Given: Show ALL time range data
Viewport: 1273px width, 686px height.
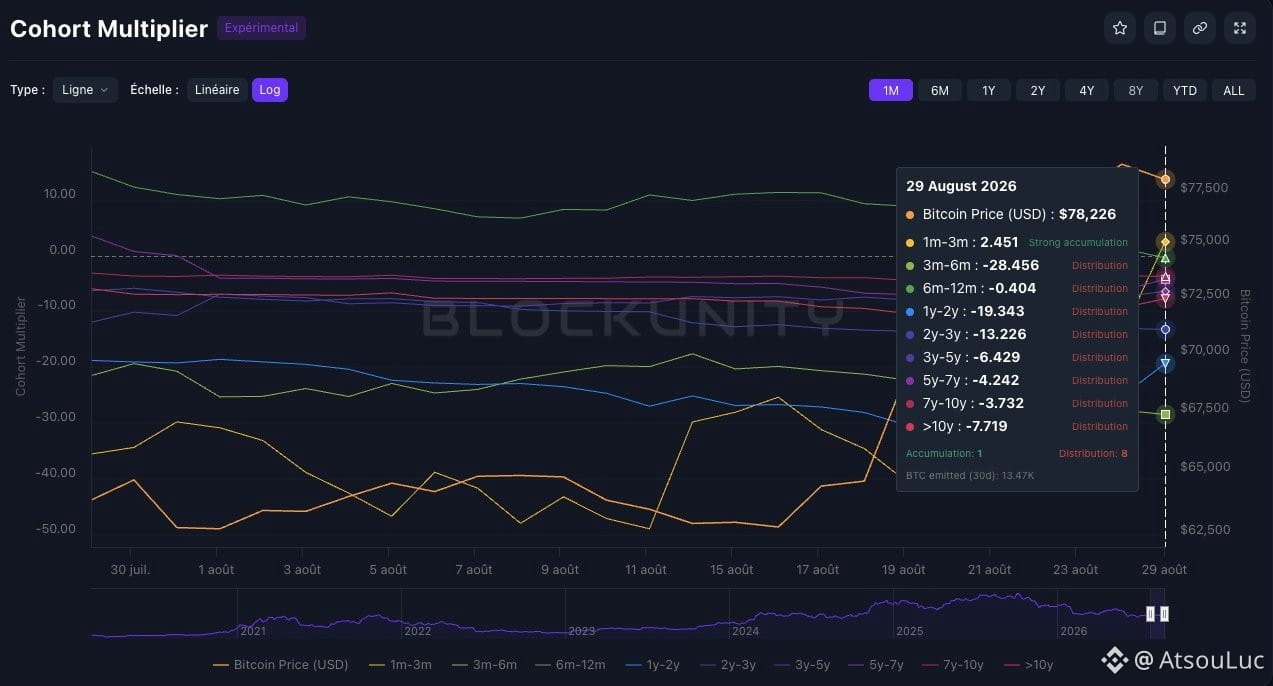Looking at the screenshot, I should 1234,90.
